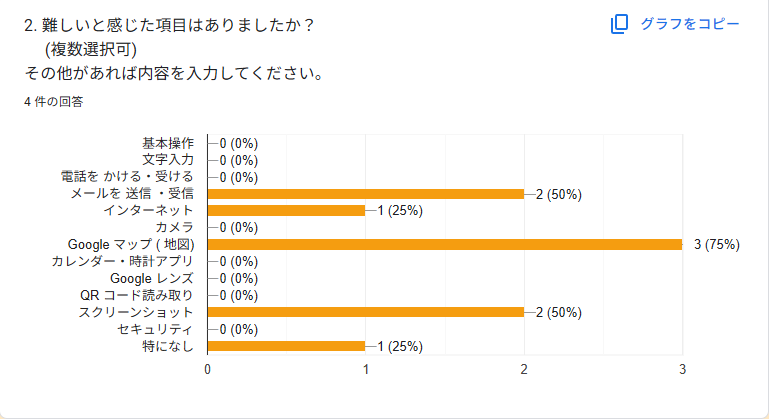The image size is (769, 419).
Task: Click the 特になし bar
Action: [286, 346]
